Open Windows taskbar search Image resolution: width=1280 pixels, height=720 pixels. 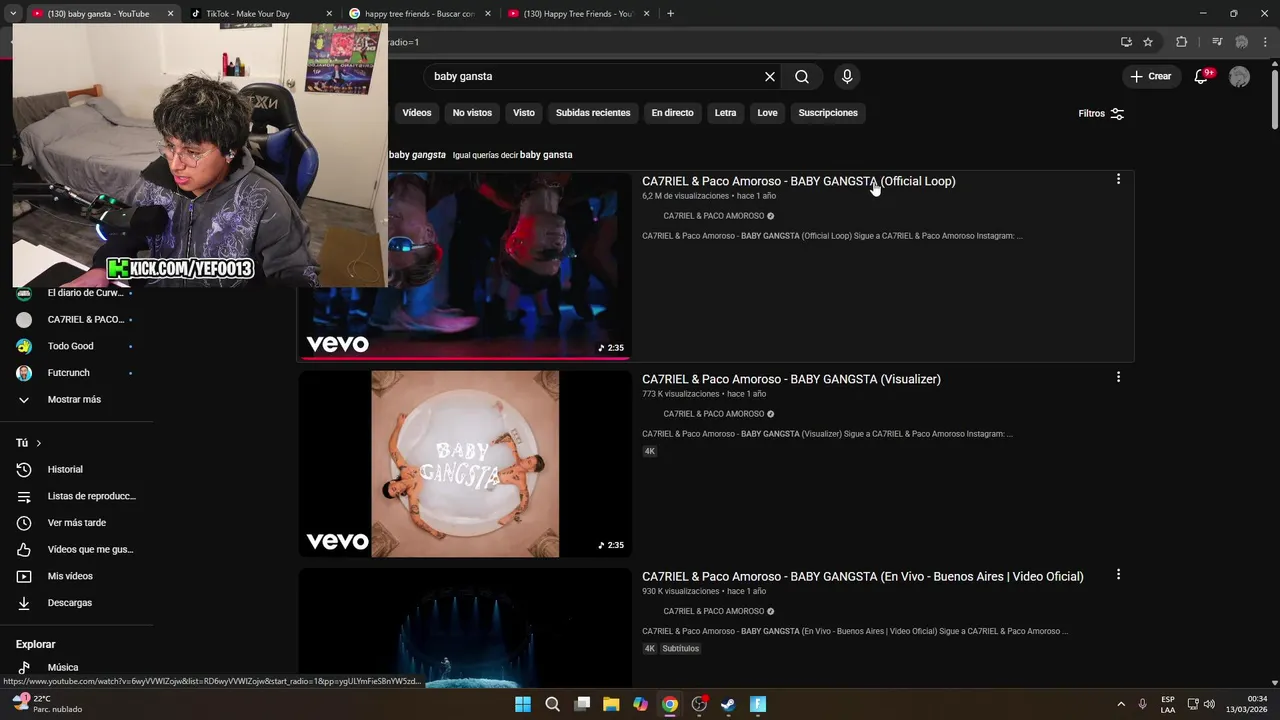(552, 704)
